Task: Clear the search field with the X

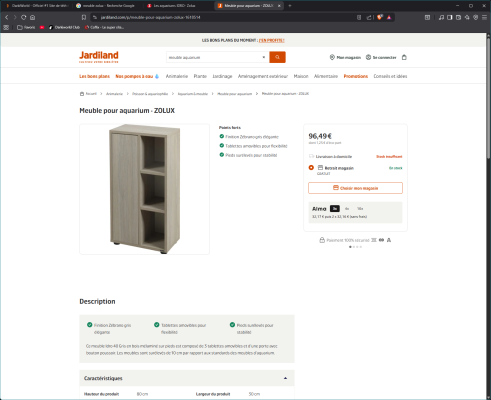Action: click(x=264, y=57)
